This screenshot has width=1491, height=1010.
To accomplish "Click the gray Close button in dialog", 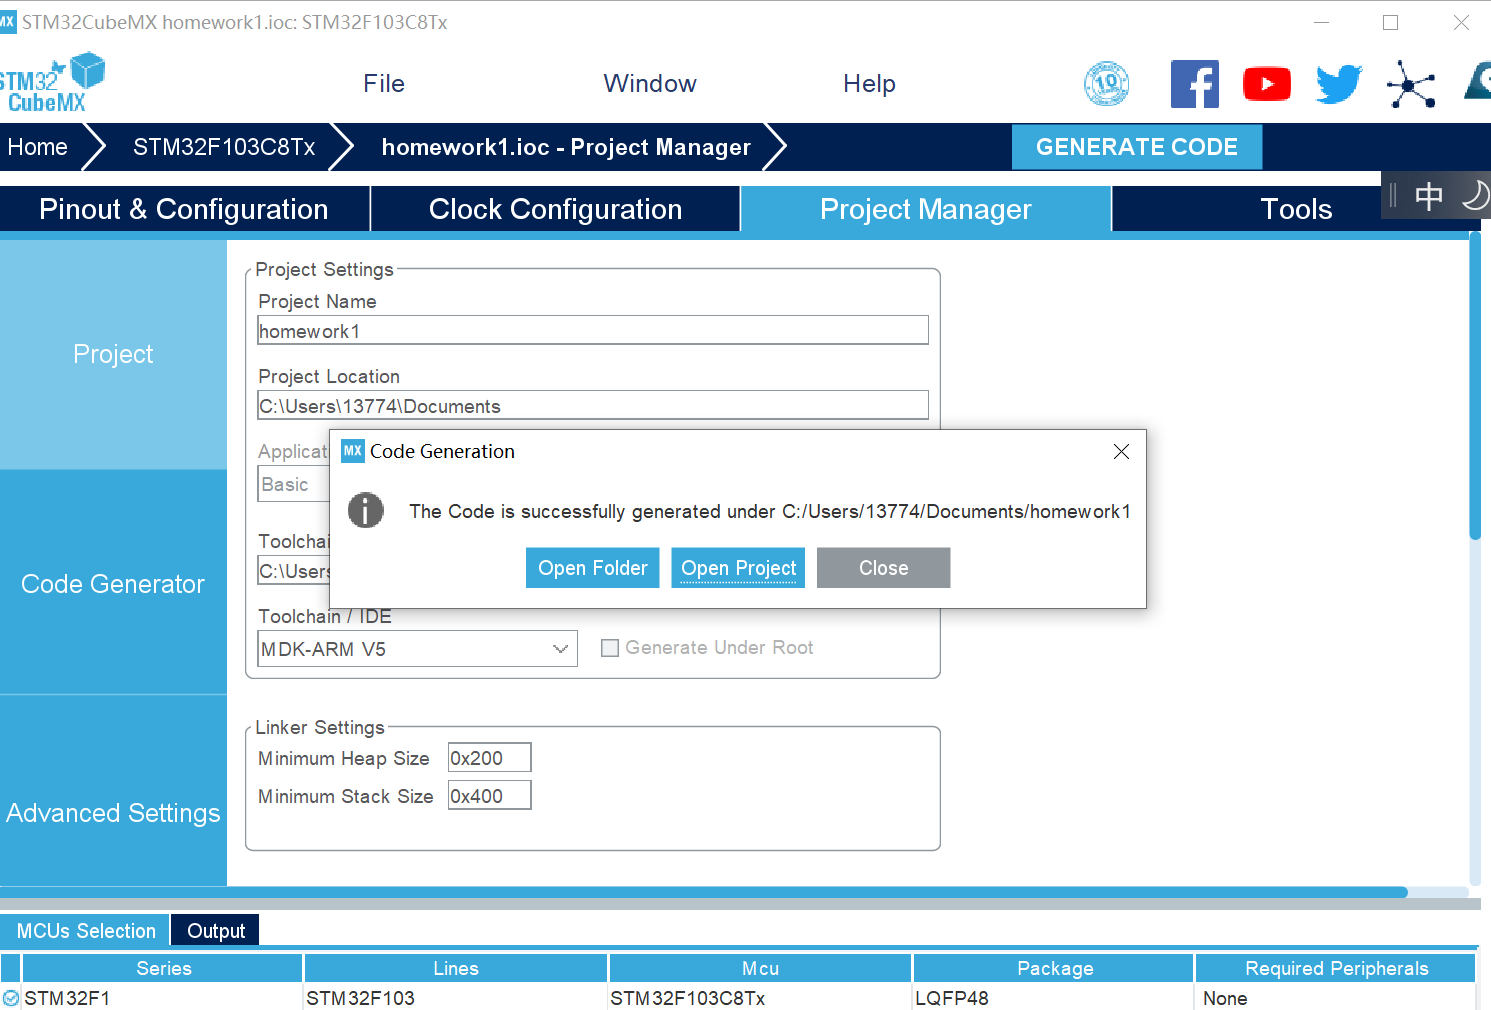I will click(884, 568).
